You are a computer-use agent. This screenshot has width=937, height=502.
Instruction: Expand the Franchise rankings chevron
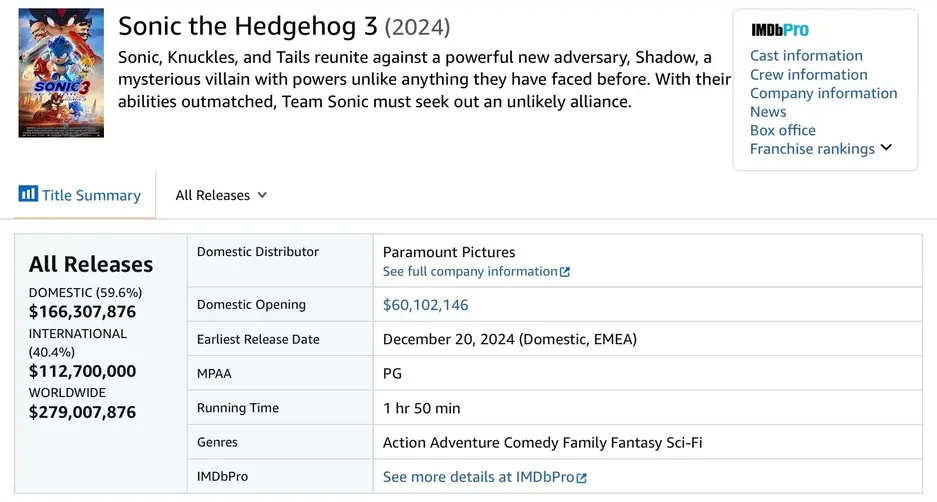click(886, 148)
